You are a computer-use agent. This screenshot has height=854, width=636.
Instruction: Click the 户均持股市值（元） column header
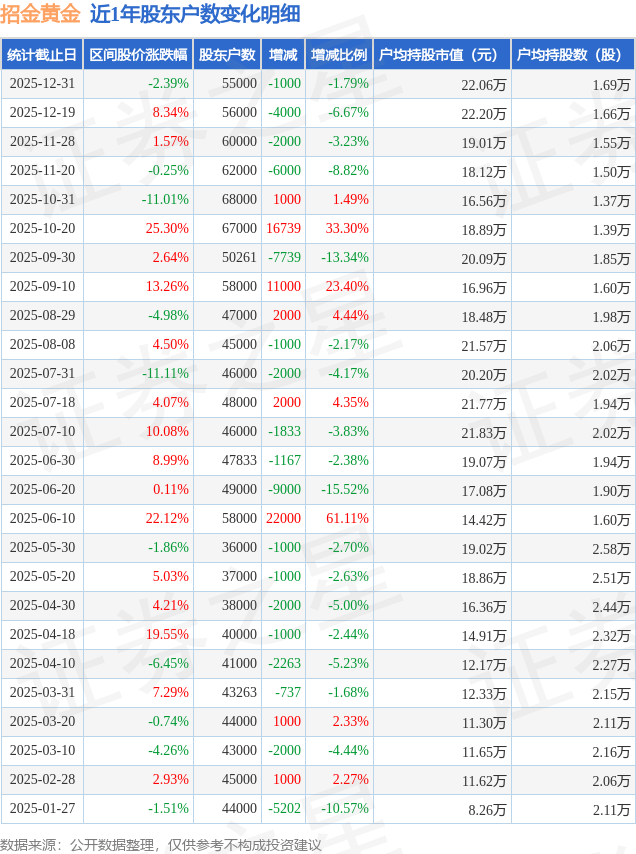[x=441, y=55]
